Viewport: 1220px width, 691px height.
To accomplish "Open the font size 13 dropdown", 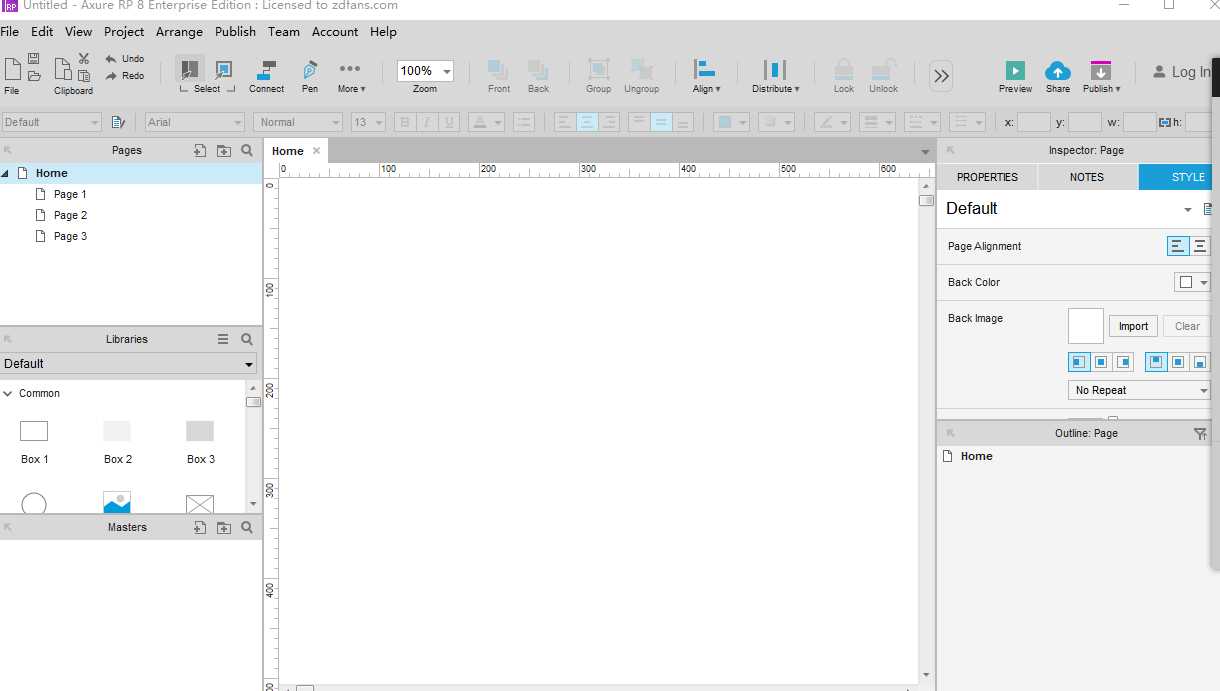I will [x=368, y=122].
